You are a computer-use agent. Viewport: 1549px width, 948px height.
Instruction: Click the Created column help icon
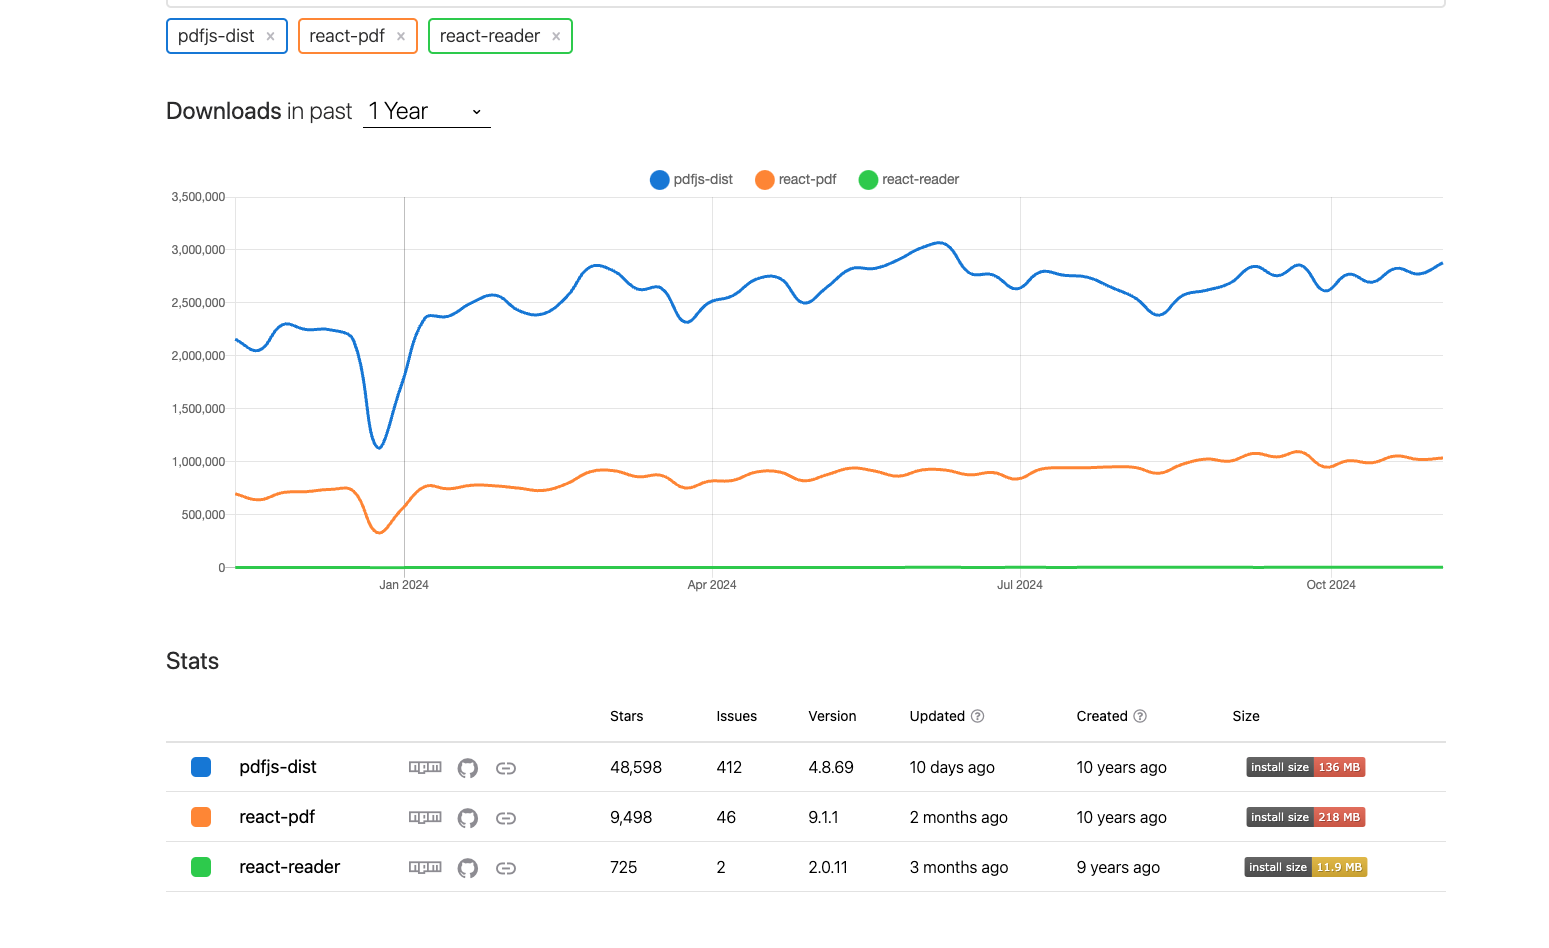tap(1140, 716)
